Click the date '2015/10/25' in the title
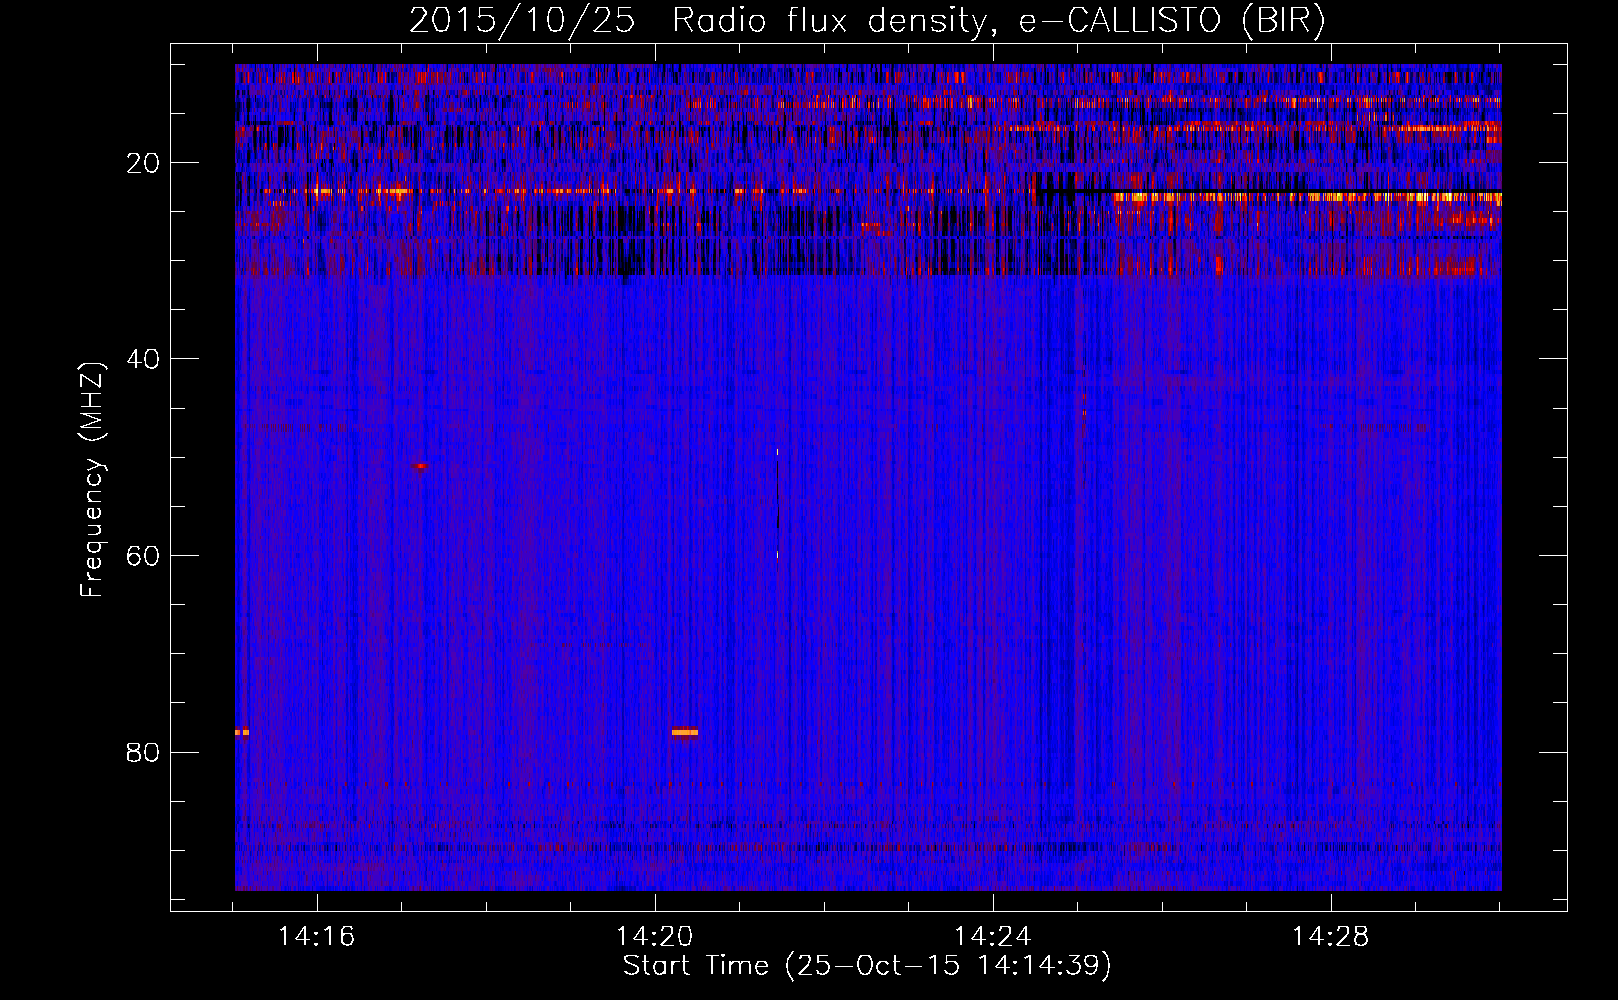This screenshot has height=1000, width=1618. [x=521, y=21]
